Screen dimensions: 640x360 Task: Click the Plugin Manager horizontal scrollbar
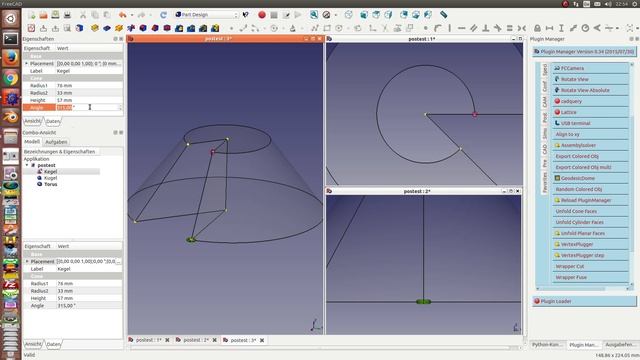tap(583, 289)
